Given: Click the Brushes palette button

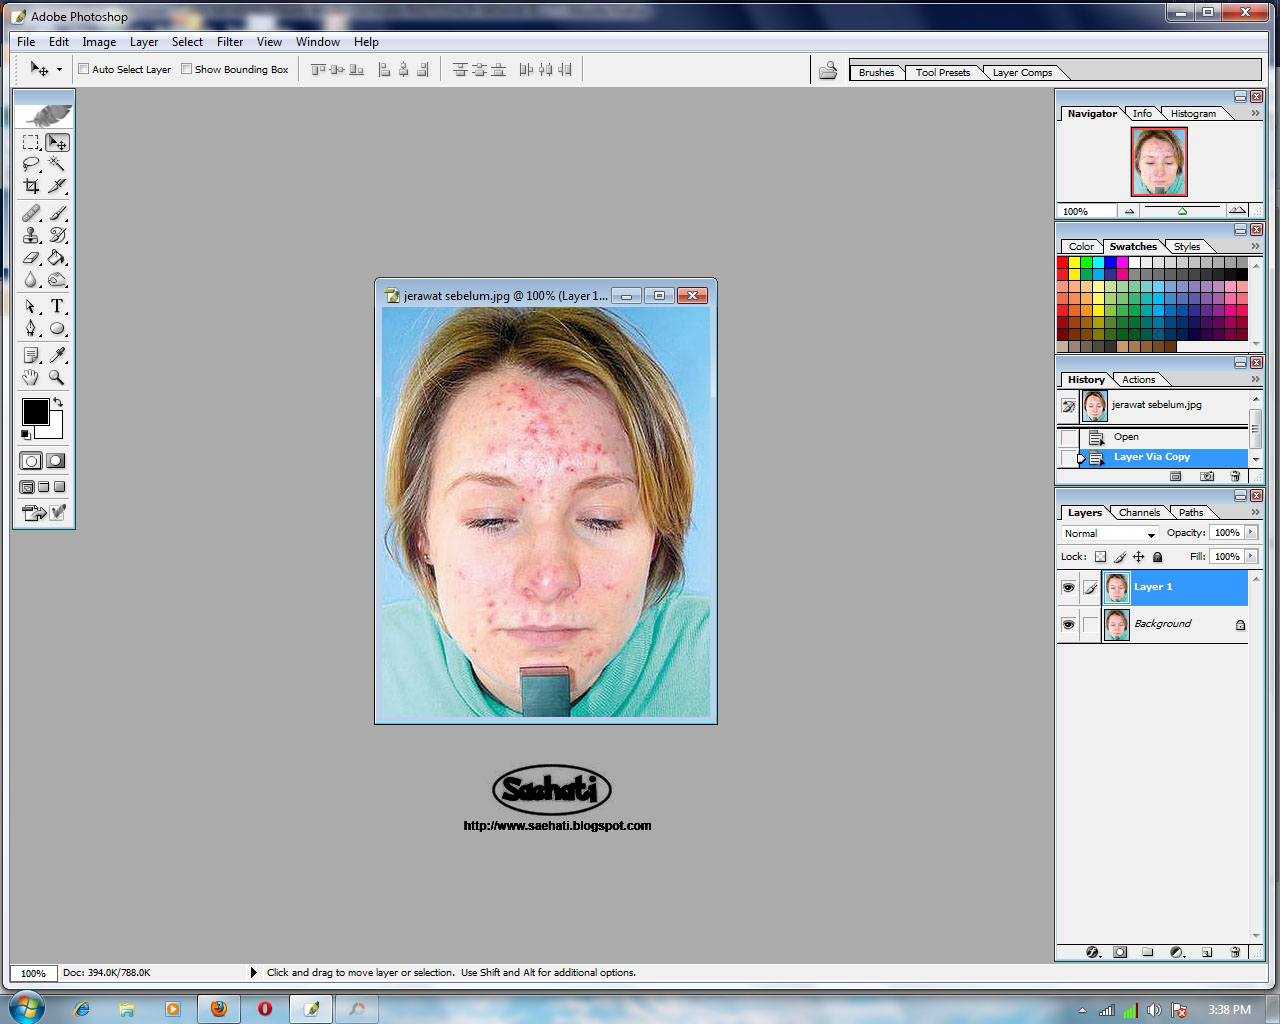Looking at the screenshot, I should [x=875, y=71].
